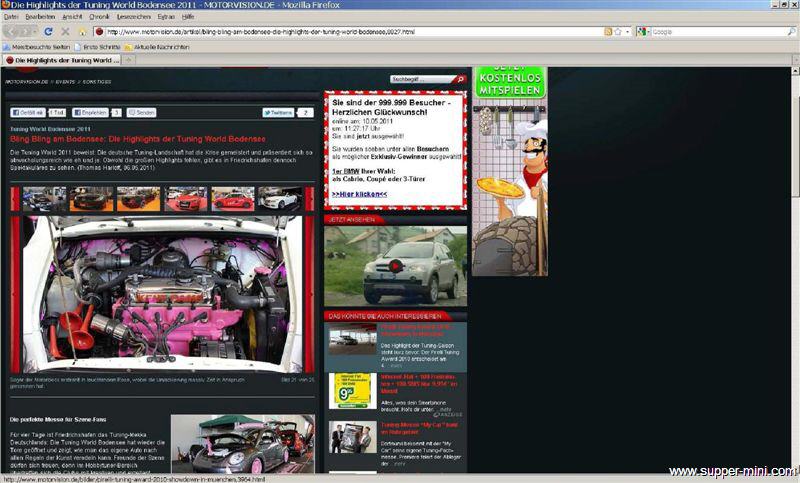800x483 pixels.
Task: Click the search magnifier in Firefox search box
Action: 791,32
